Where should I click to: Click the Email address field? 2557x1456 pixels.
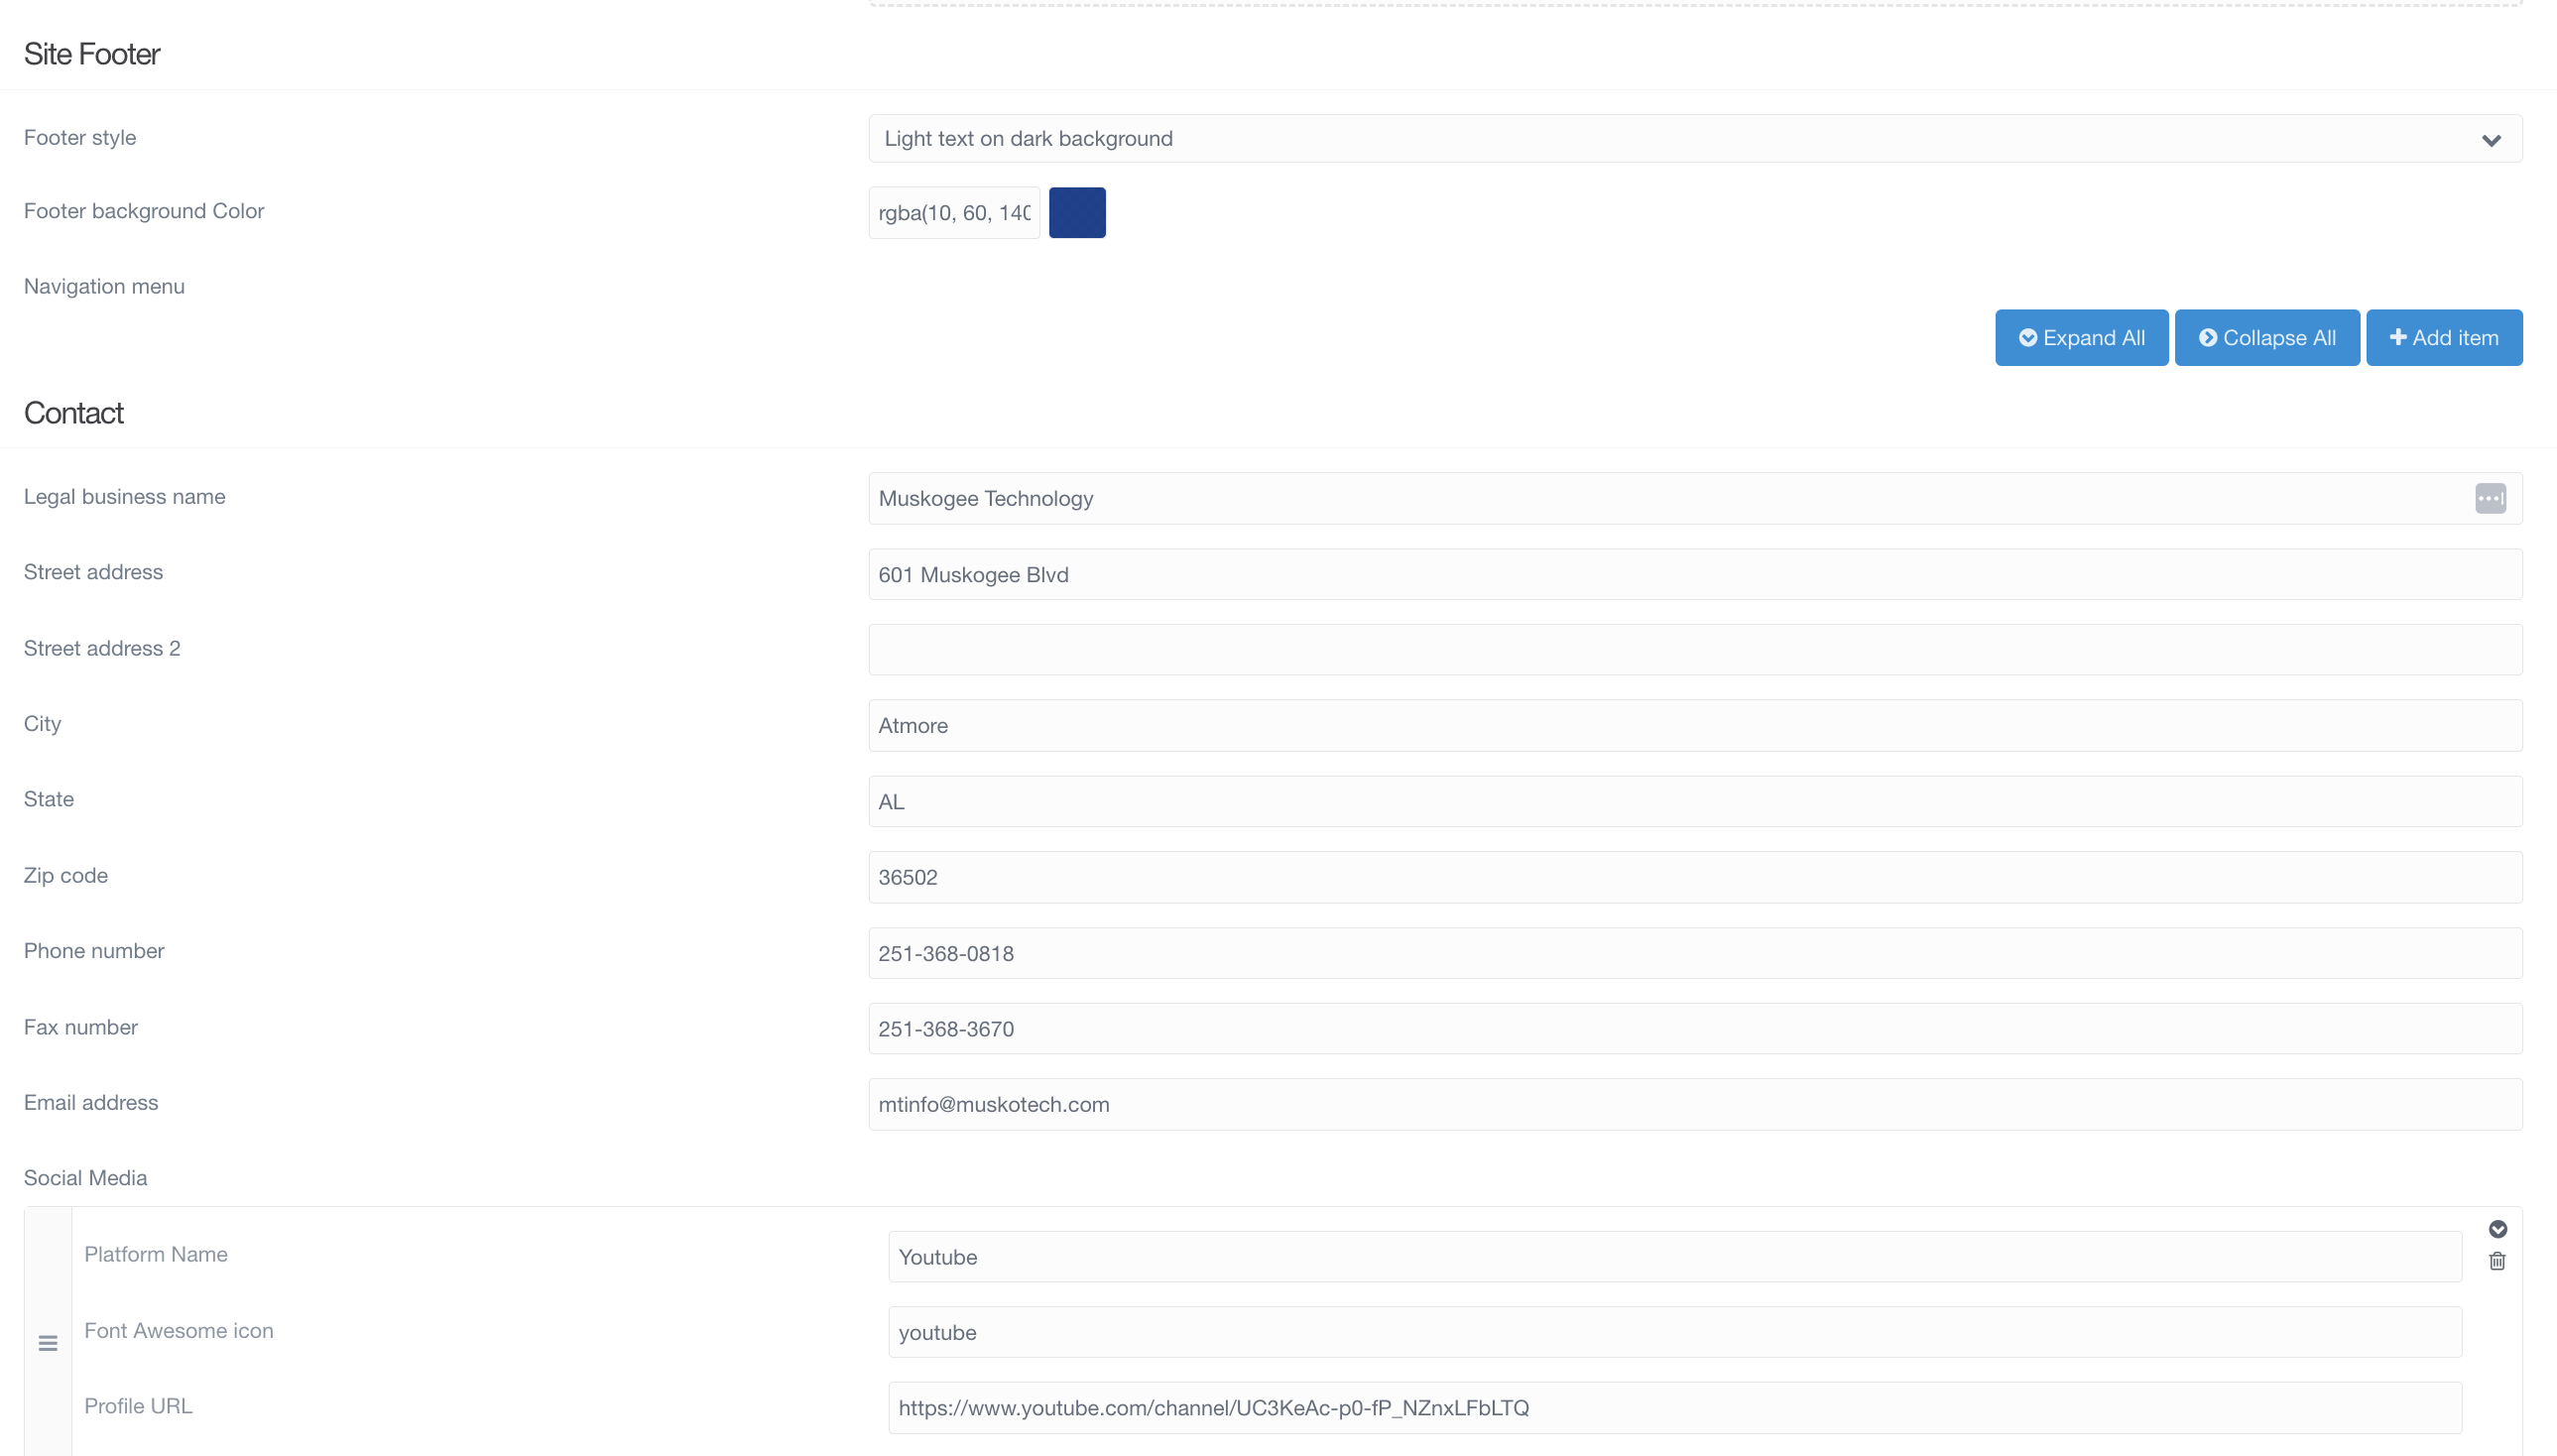1695,1105
